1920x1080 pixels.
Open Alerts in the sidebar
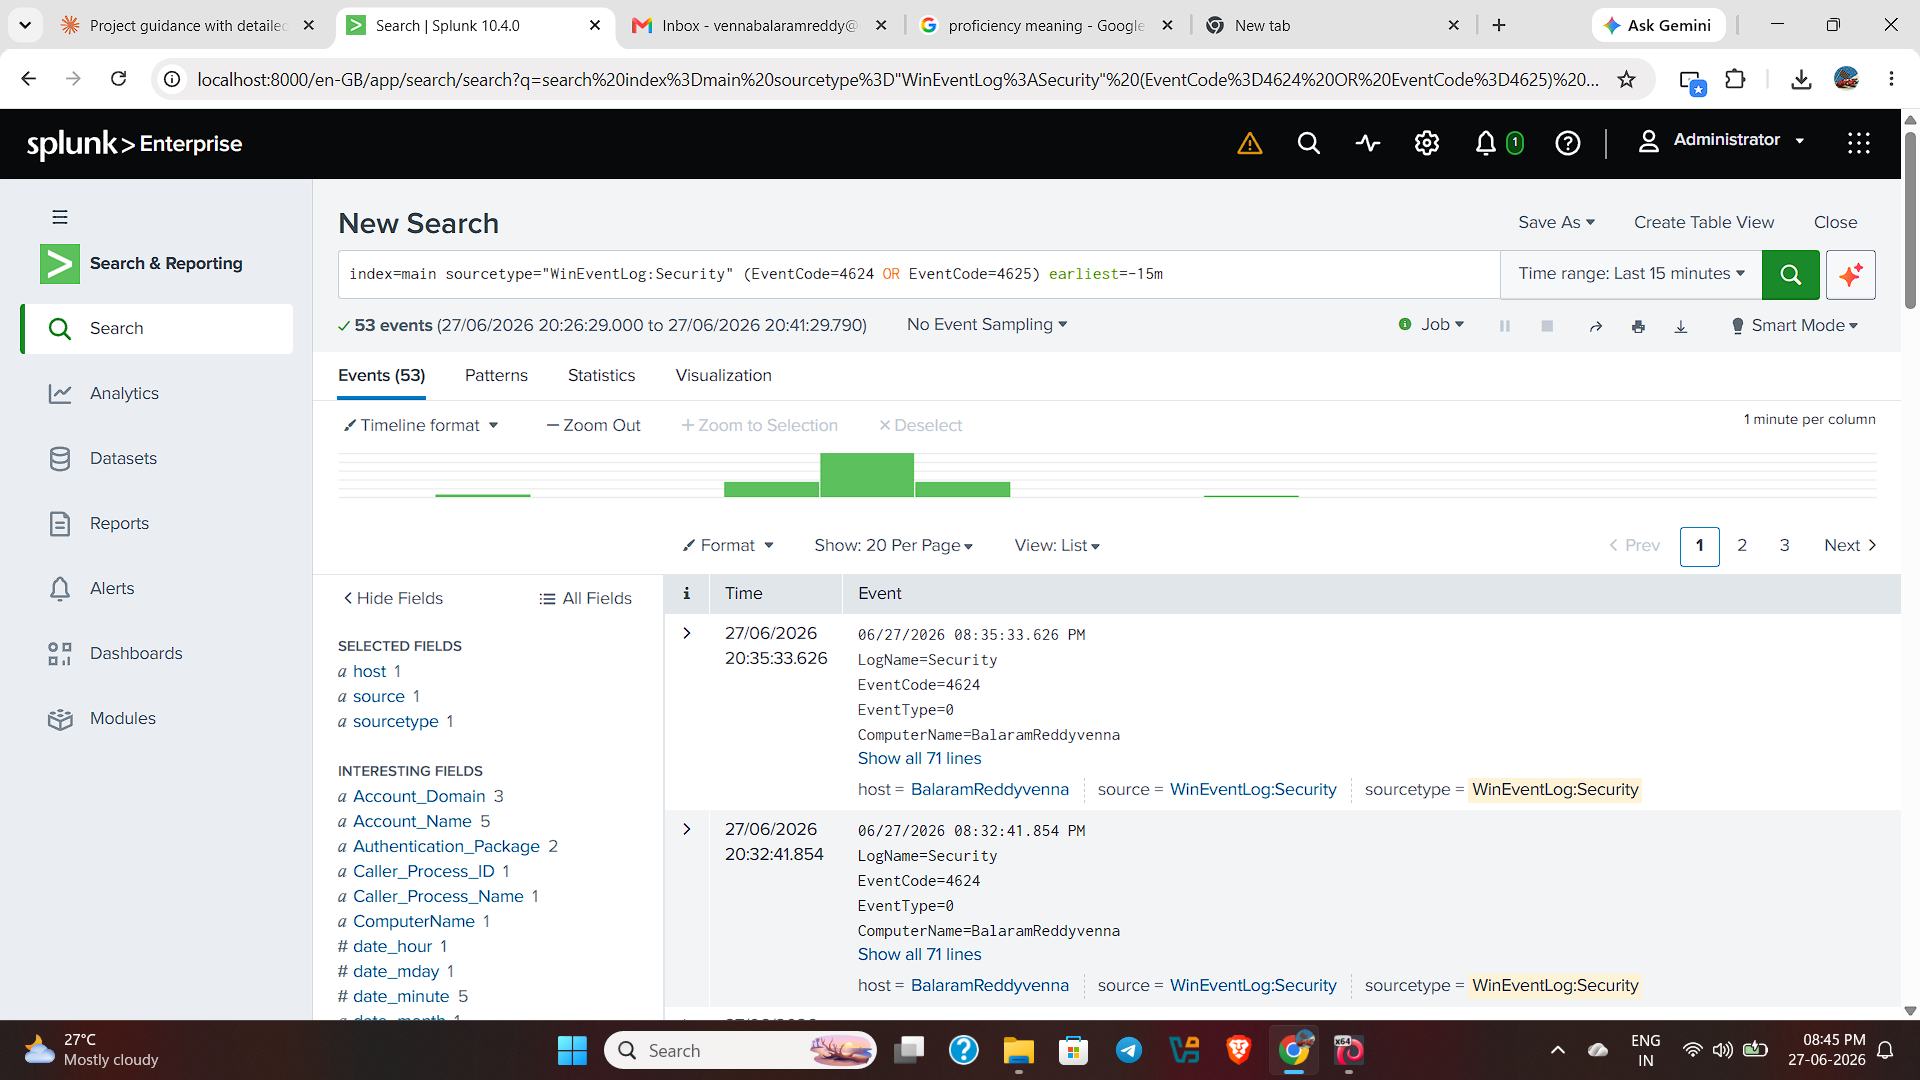point(112,588)
